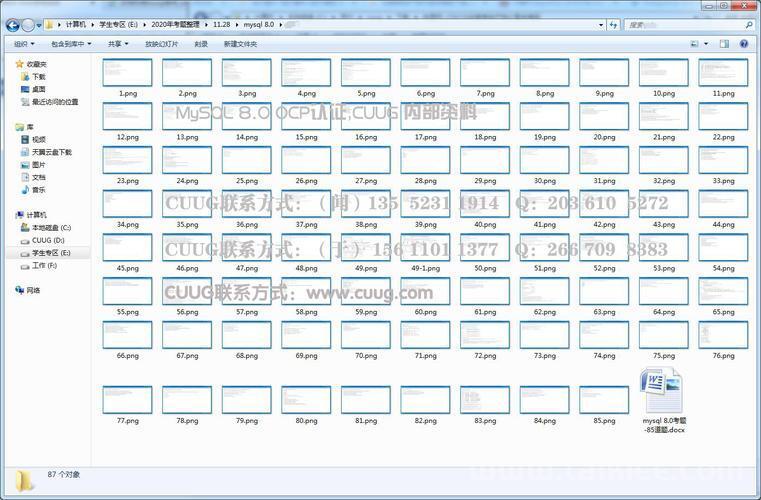This screenshot has width=761, height=500.
Task: Click 11.28 breadcrumb segment
Action: (x=221, y=24)
